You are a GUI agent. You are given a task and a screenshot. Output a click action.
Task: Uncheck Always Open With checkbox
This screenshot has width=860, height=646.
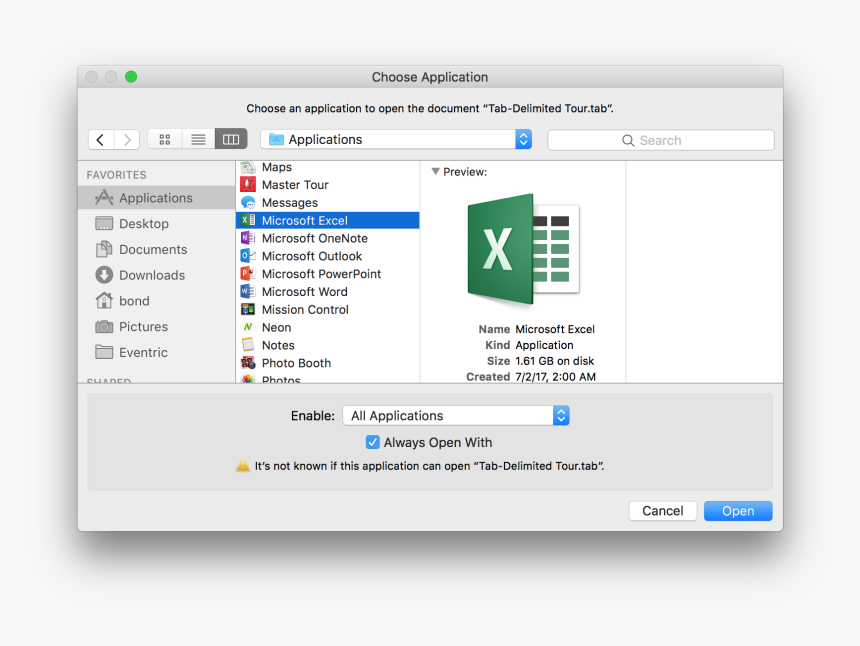[x=372, y=442]
